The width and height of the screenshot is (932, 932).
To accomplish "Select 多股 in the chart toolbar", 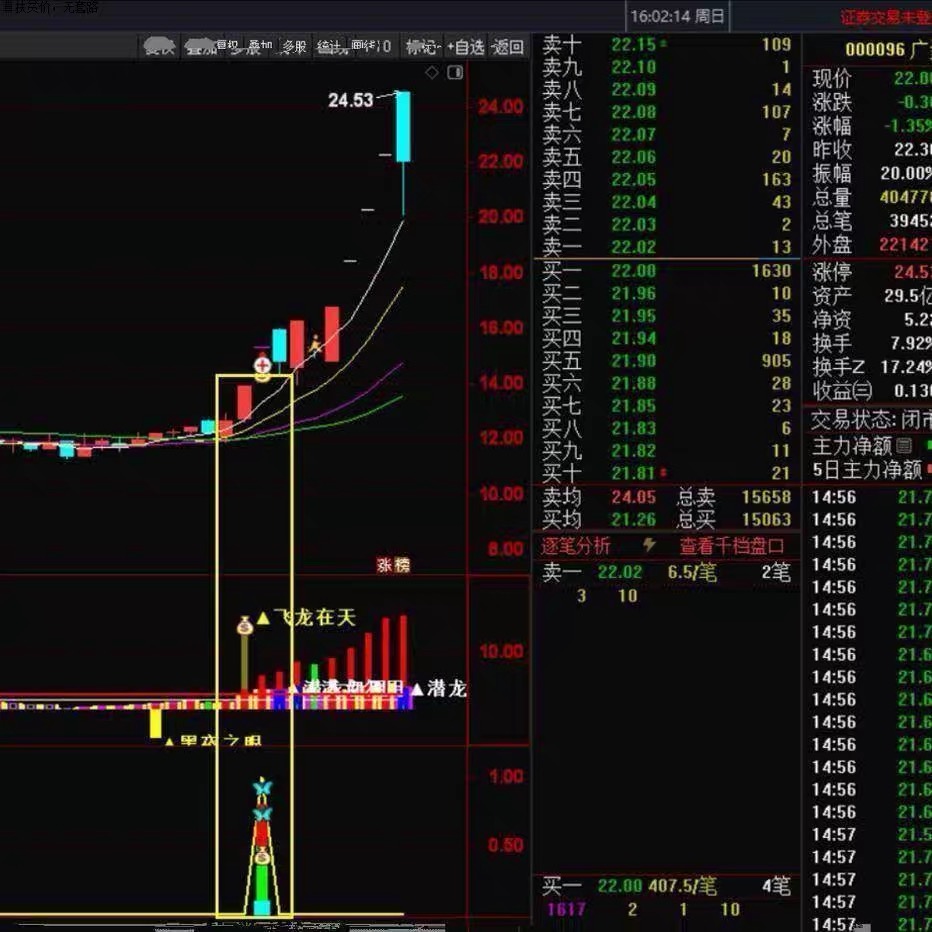I will tap(293, 46).
